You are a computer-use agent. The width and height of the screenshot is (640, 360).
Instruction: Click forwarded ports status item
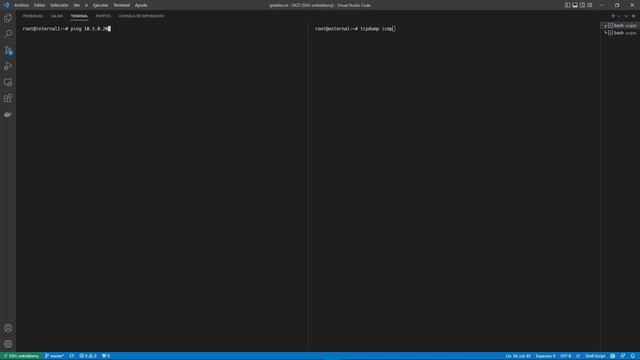click(106, 356)
